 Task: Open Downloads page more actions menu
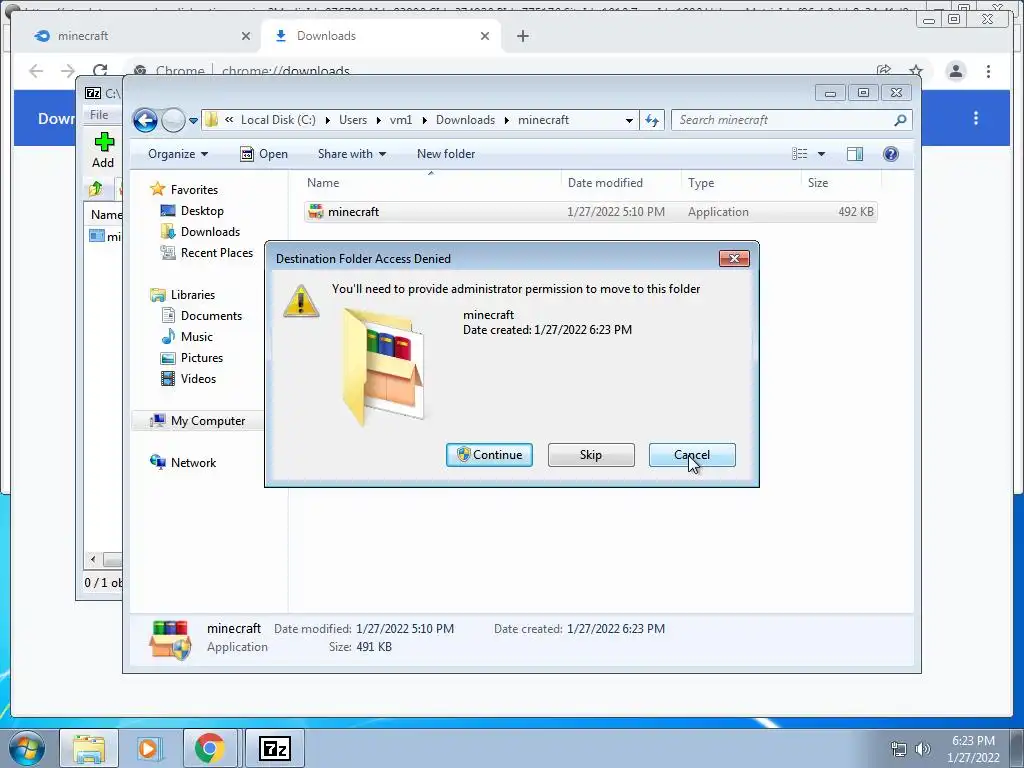coord(976,118)
